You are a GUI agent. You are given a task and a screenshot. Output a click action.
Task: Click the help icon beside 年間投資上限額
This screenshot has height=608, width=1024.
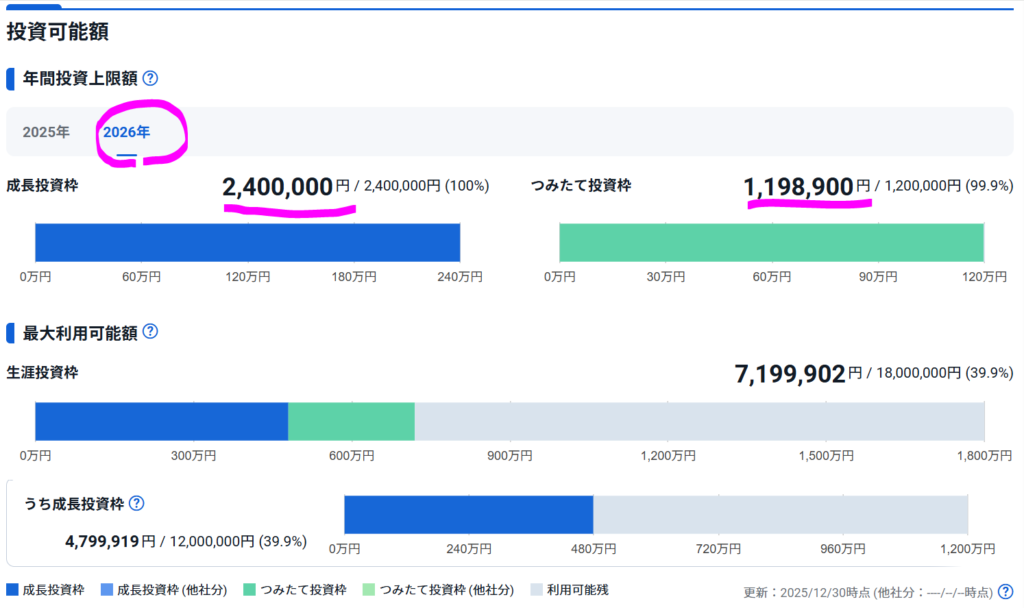pos(150,78)
